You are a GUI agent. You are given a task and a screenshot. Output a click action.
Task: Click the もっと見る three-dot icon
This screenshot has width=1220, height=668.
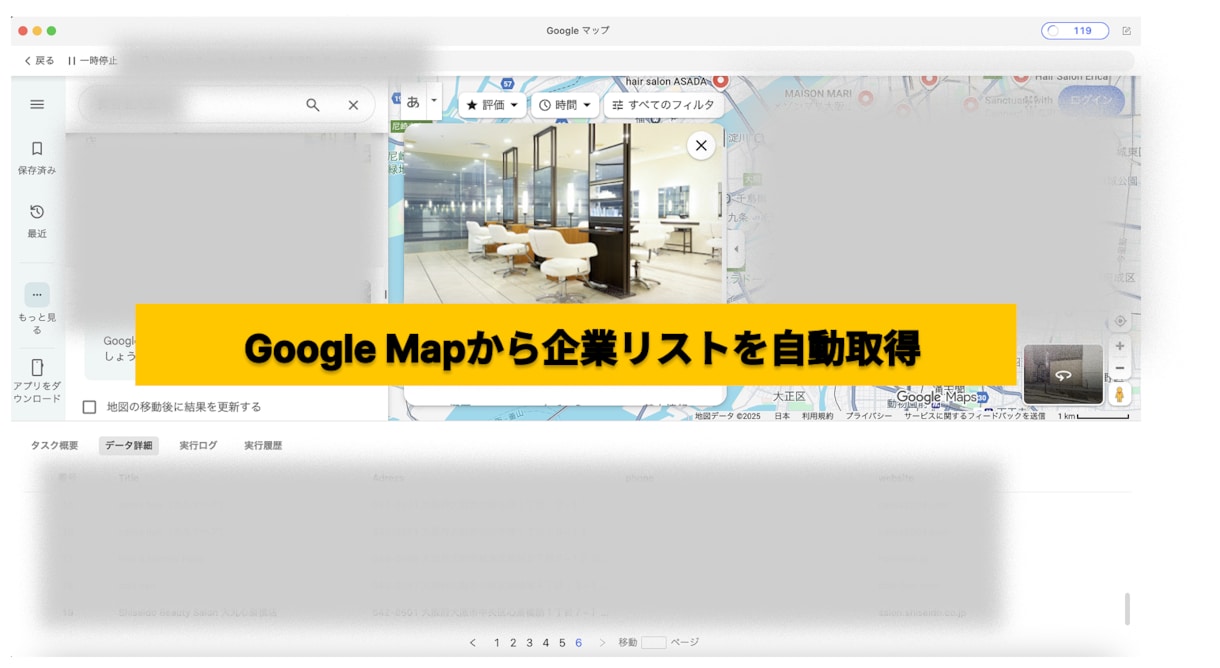(37, 295)
